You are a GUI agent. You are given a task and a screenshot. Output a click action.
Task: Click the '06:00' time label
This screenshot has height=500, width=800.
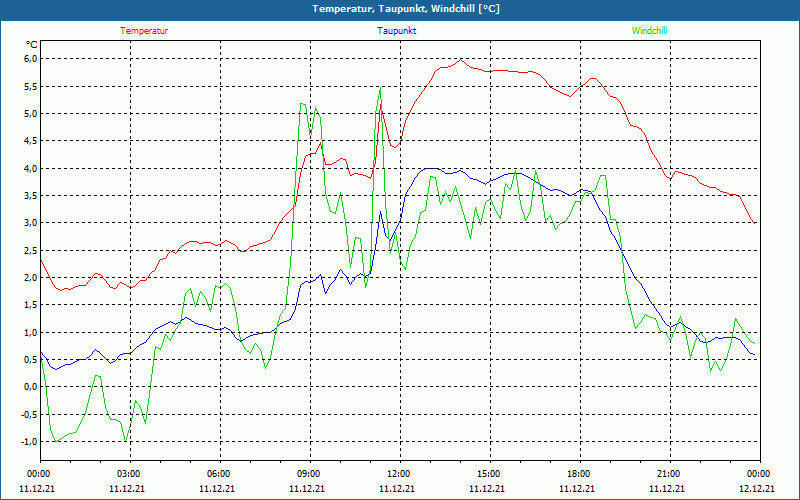[220, 474]
